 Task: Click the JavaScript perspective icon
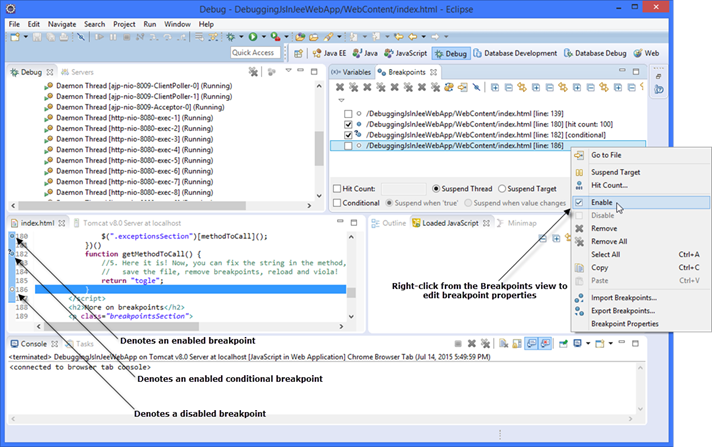point(410,53)
